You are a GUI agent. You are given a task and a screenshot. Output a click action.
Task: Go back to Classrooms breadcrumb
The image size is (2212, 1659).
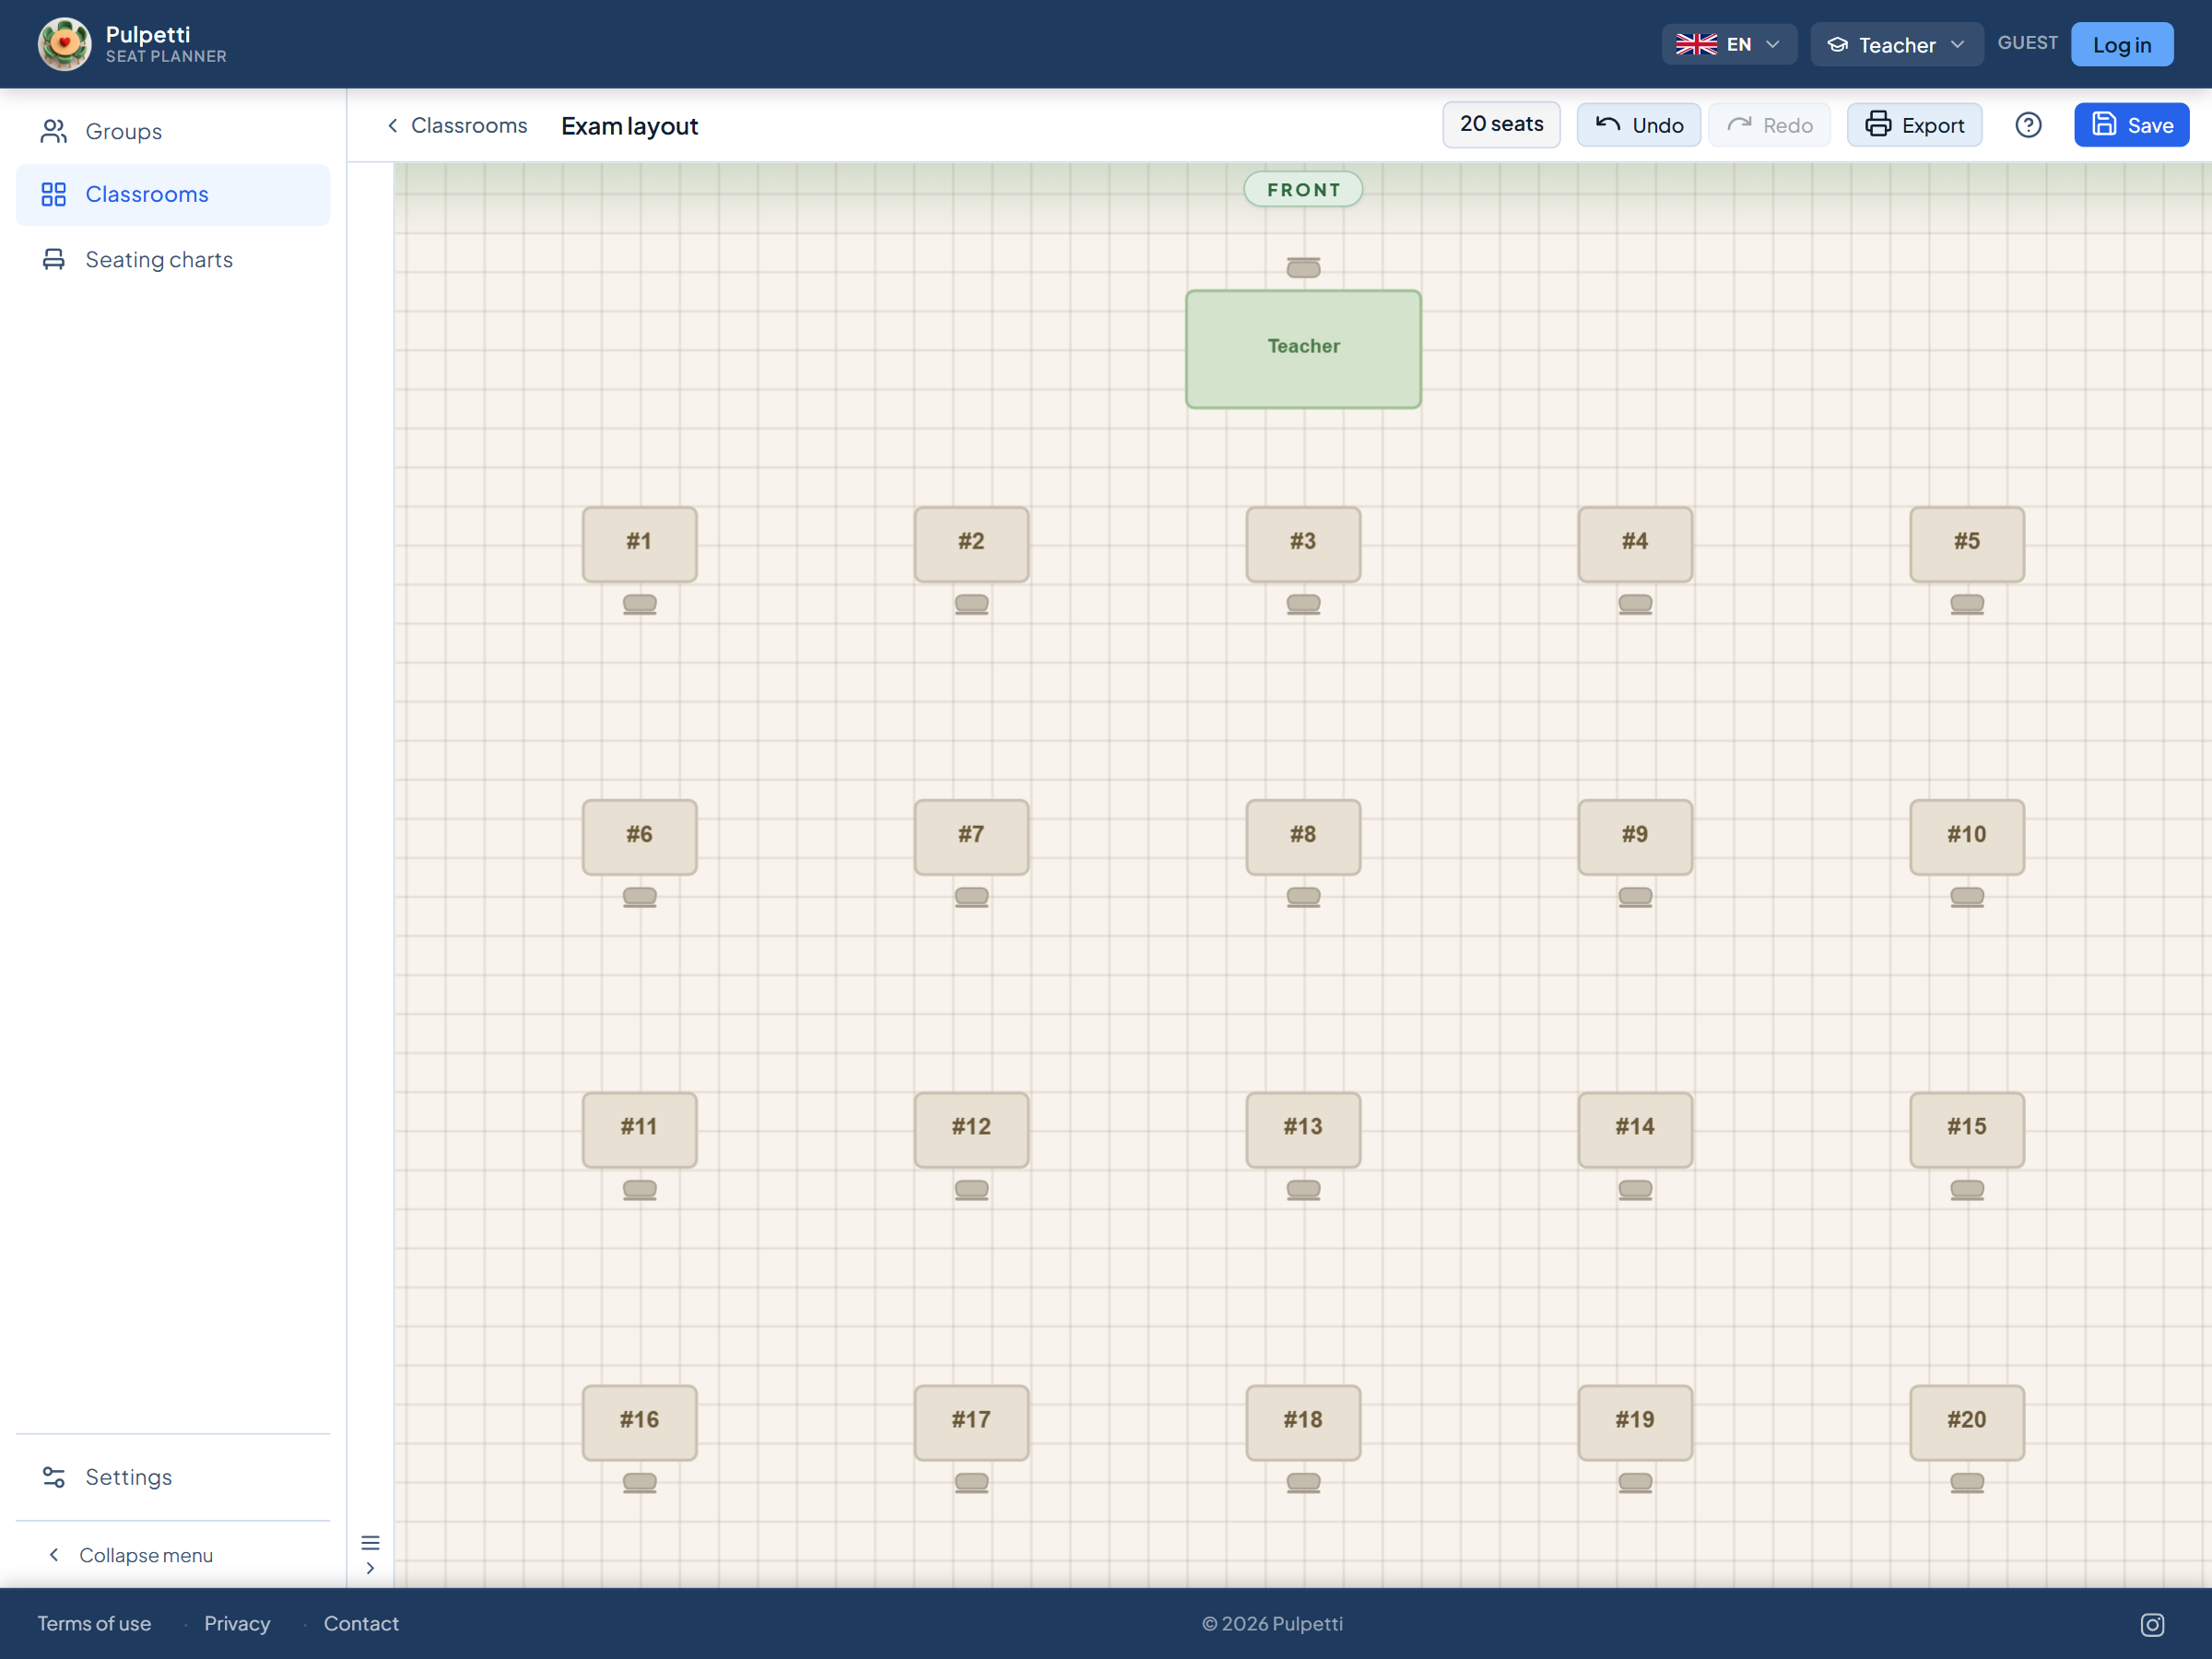click(458, 125)
